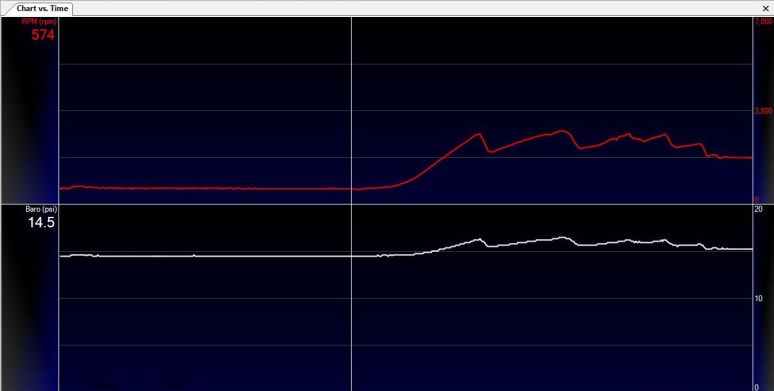Click the RPM (rpm) channel label
774x391 pixels.
[39, 22]
